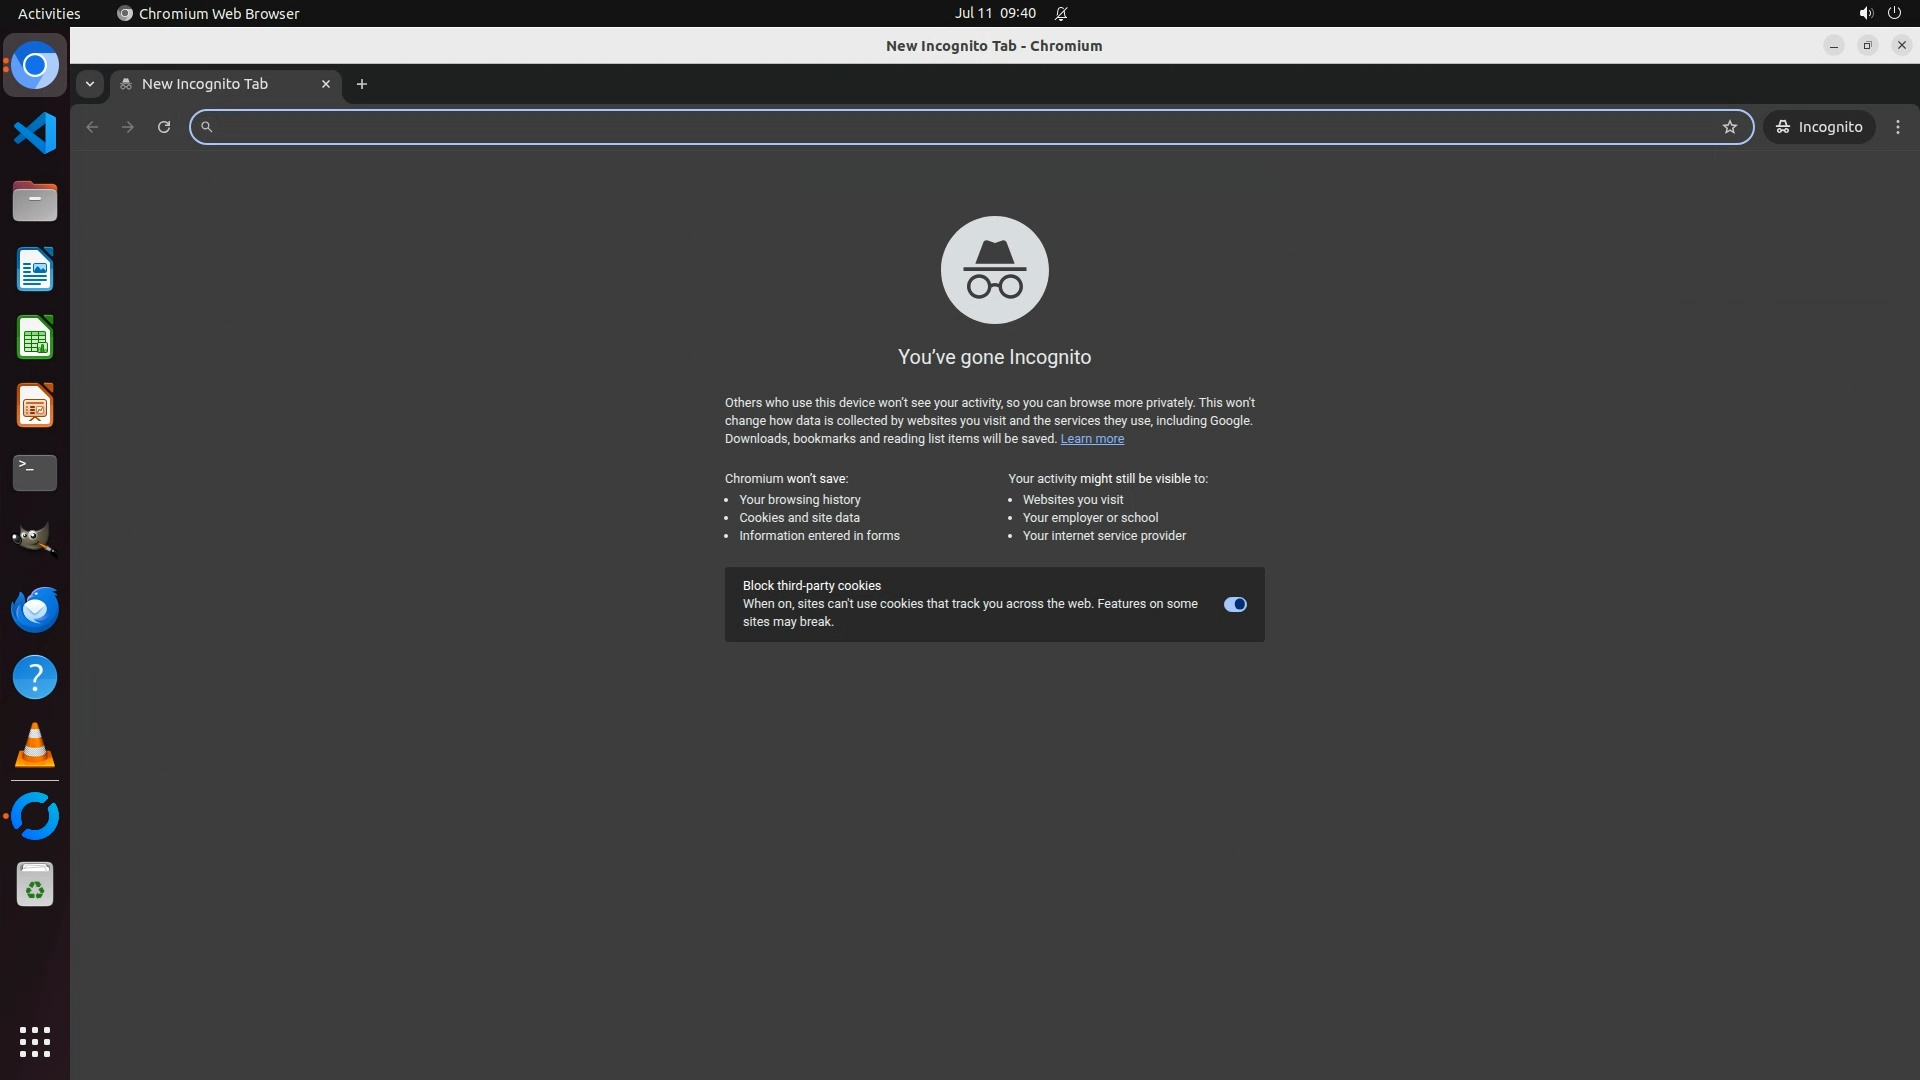Click the forward navigation arrow
The width and height of the screenshot is (1920, 1080).
(128, 127)
